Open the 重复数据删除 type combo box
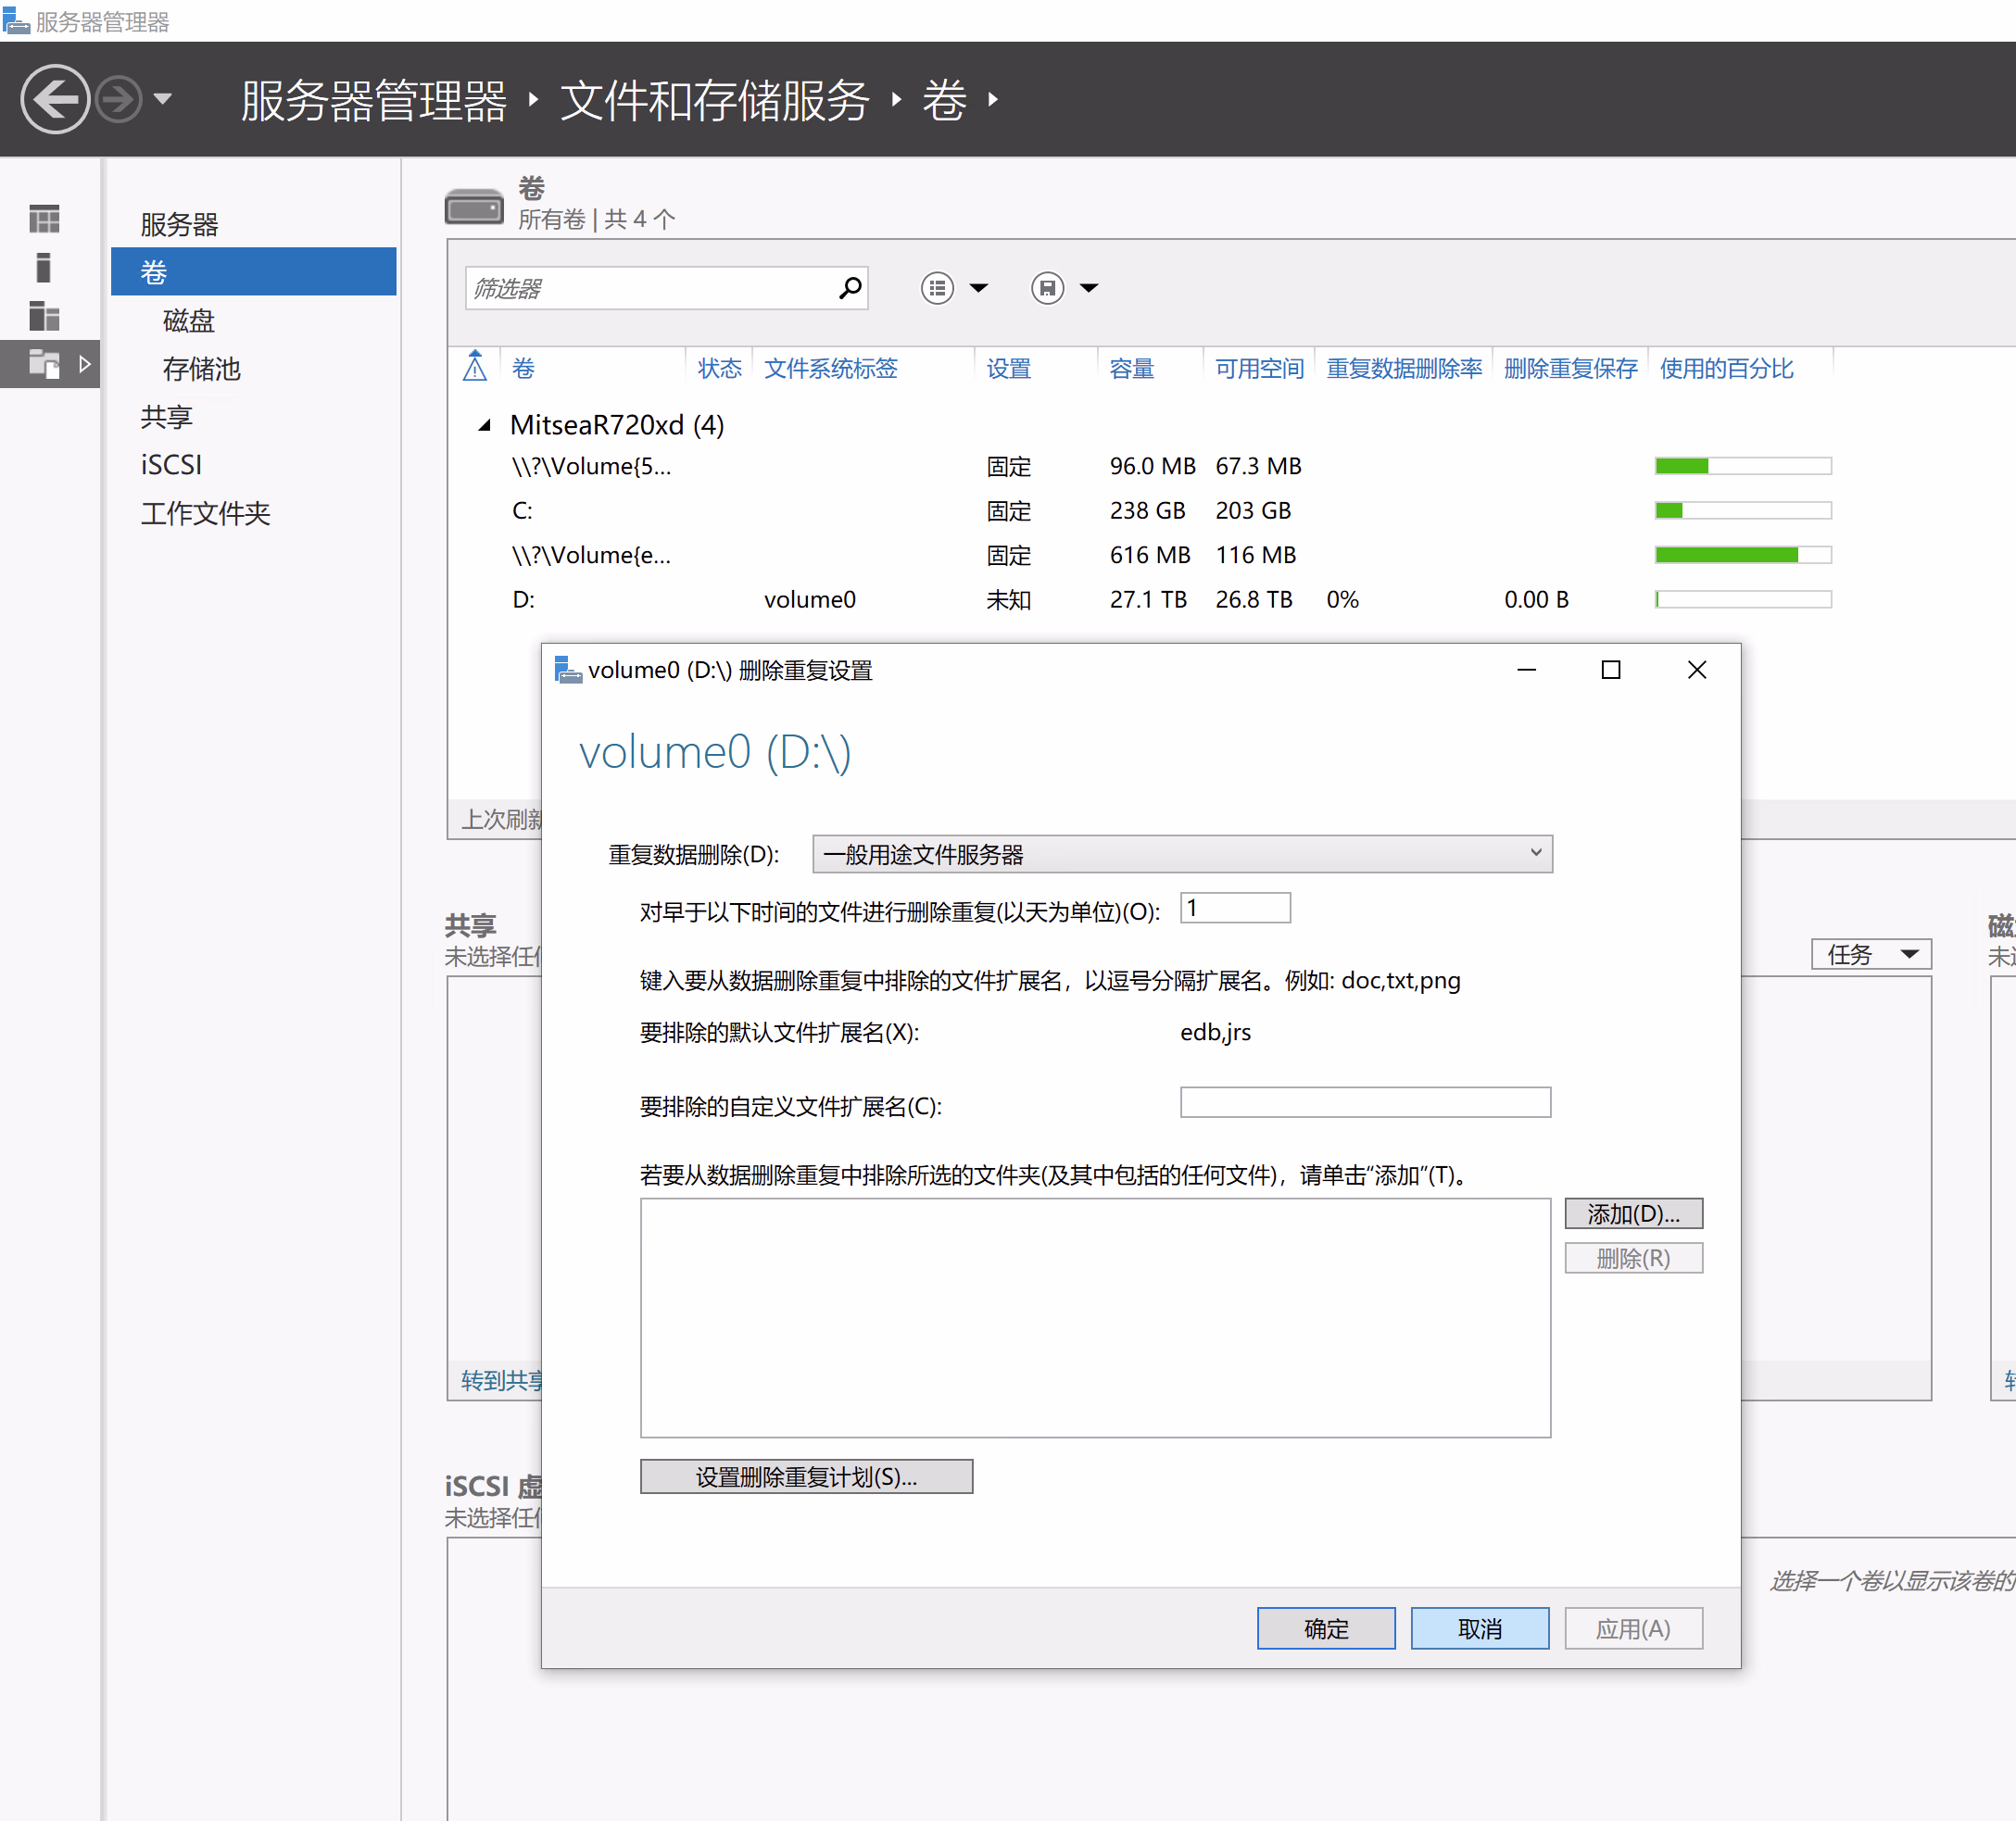This screenshot has width=2016, height=1821. [x=1182, y=854]
